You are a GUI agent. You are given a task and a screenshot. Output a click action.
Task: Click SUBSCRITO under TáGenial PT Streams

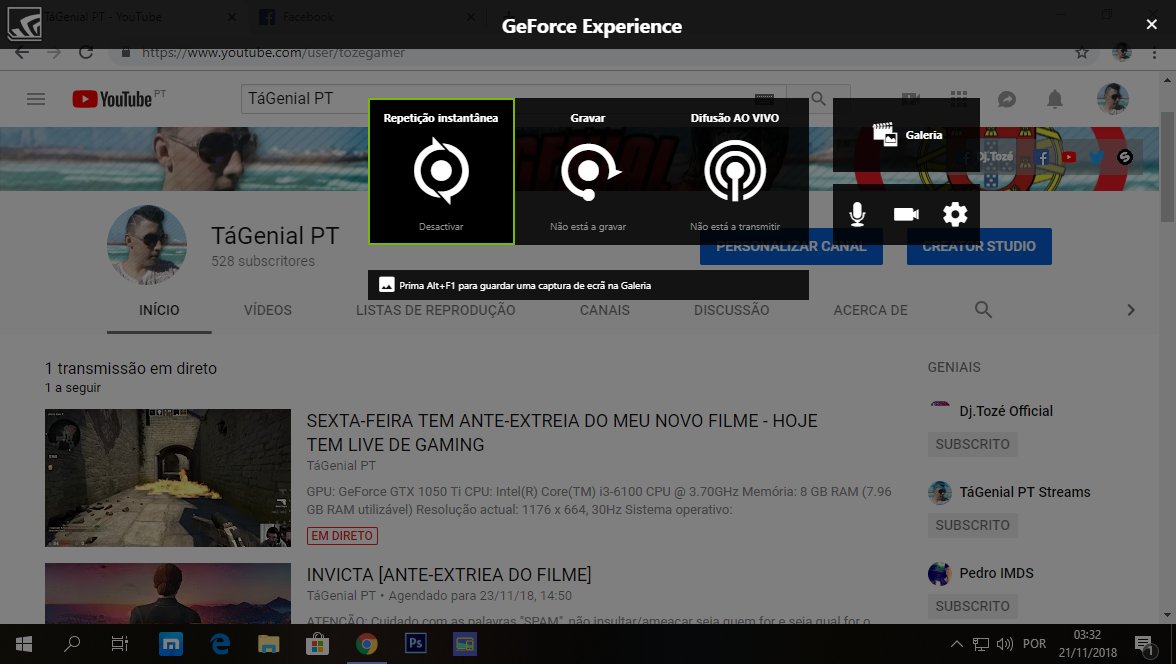[972, 525]
